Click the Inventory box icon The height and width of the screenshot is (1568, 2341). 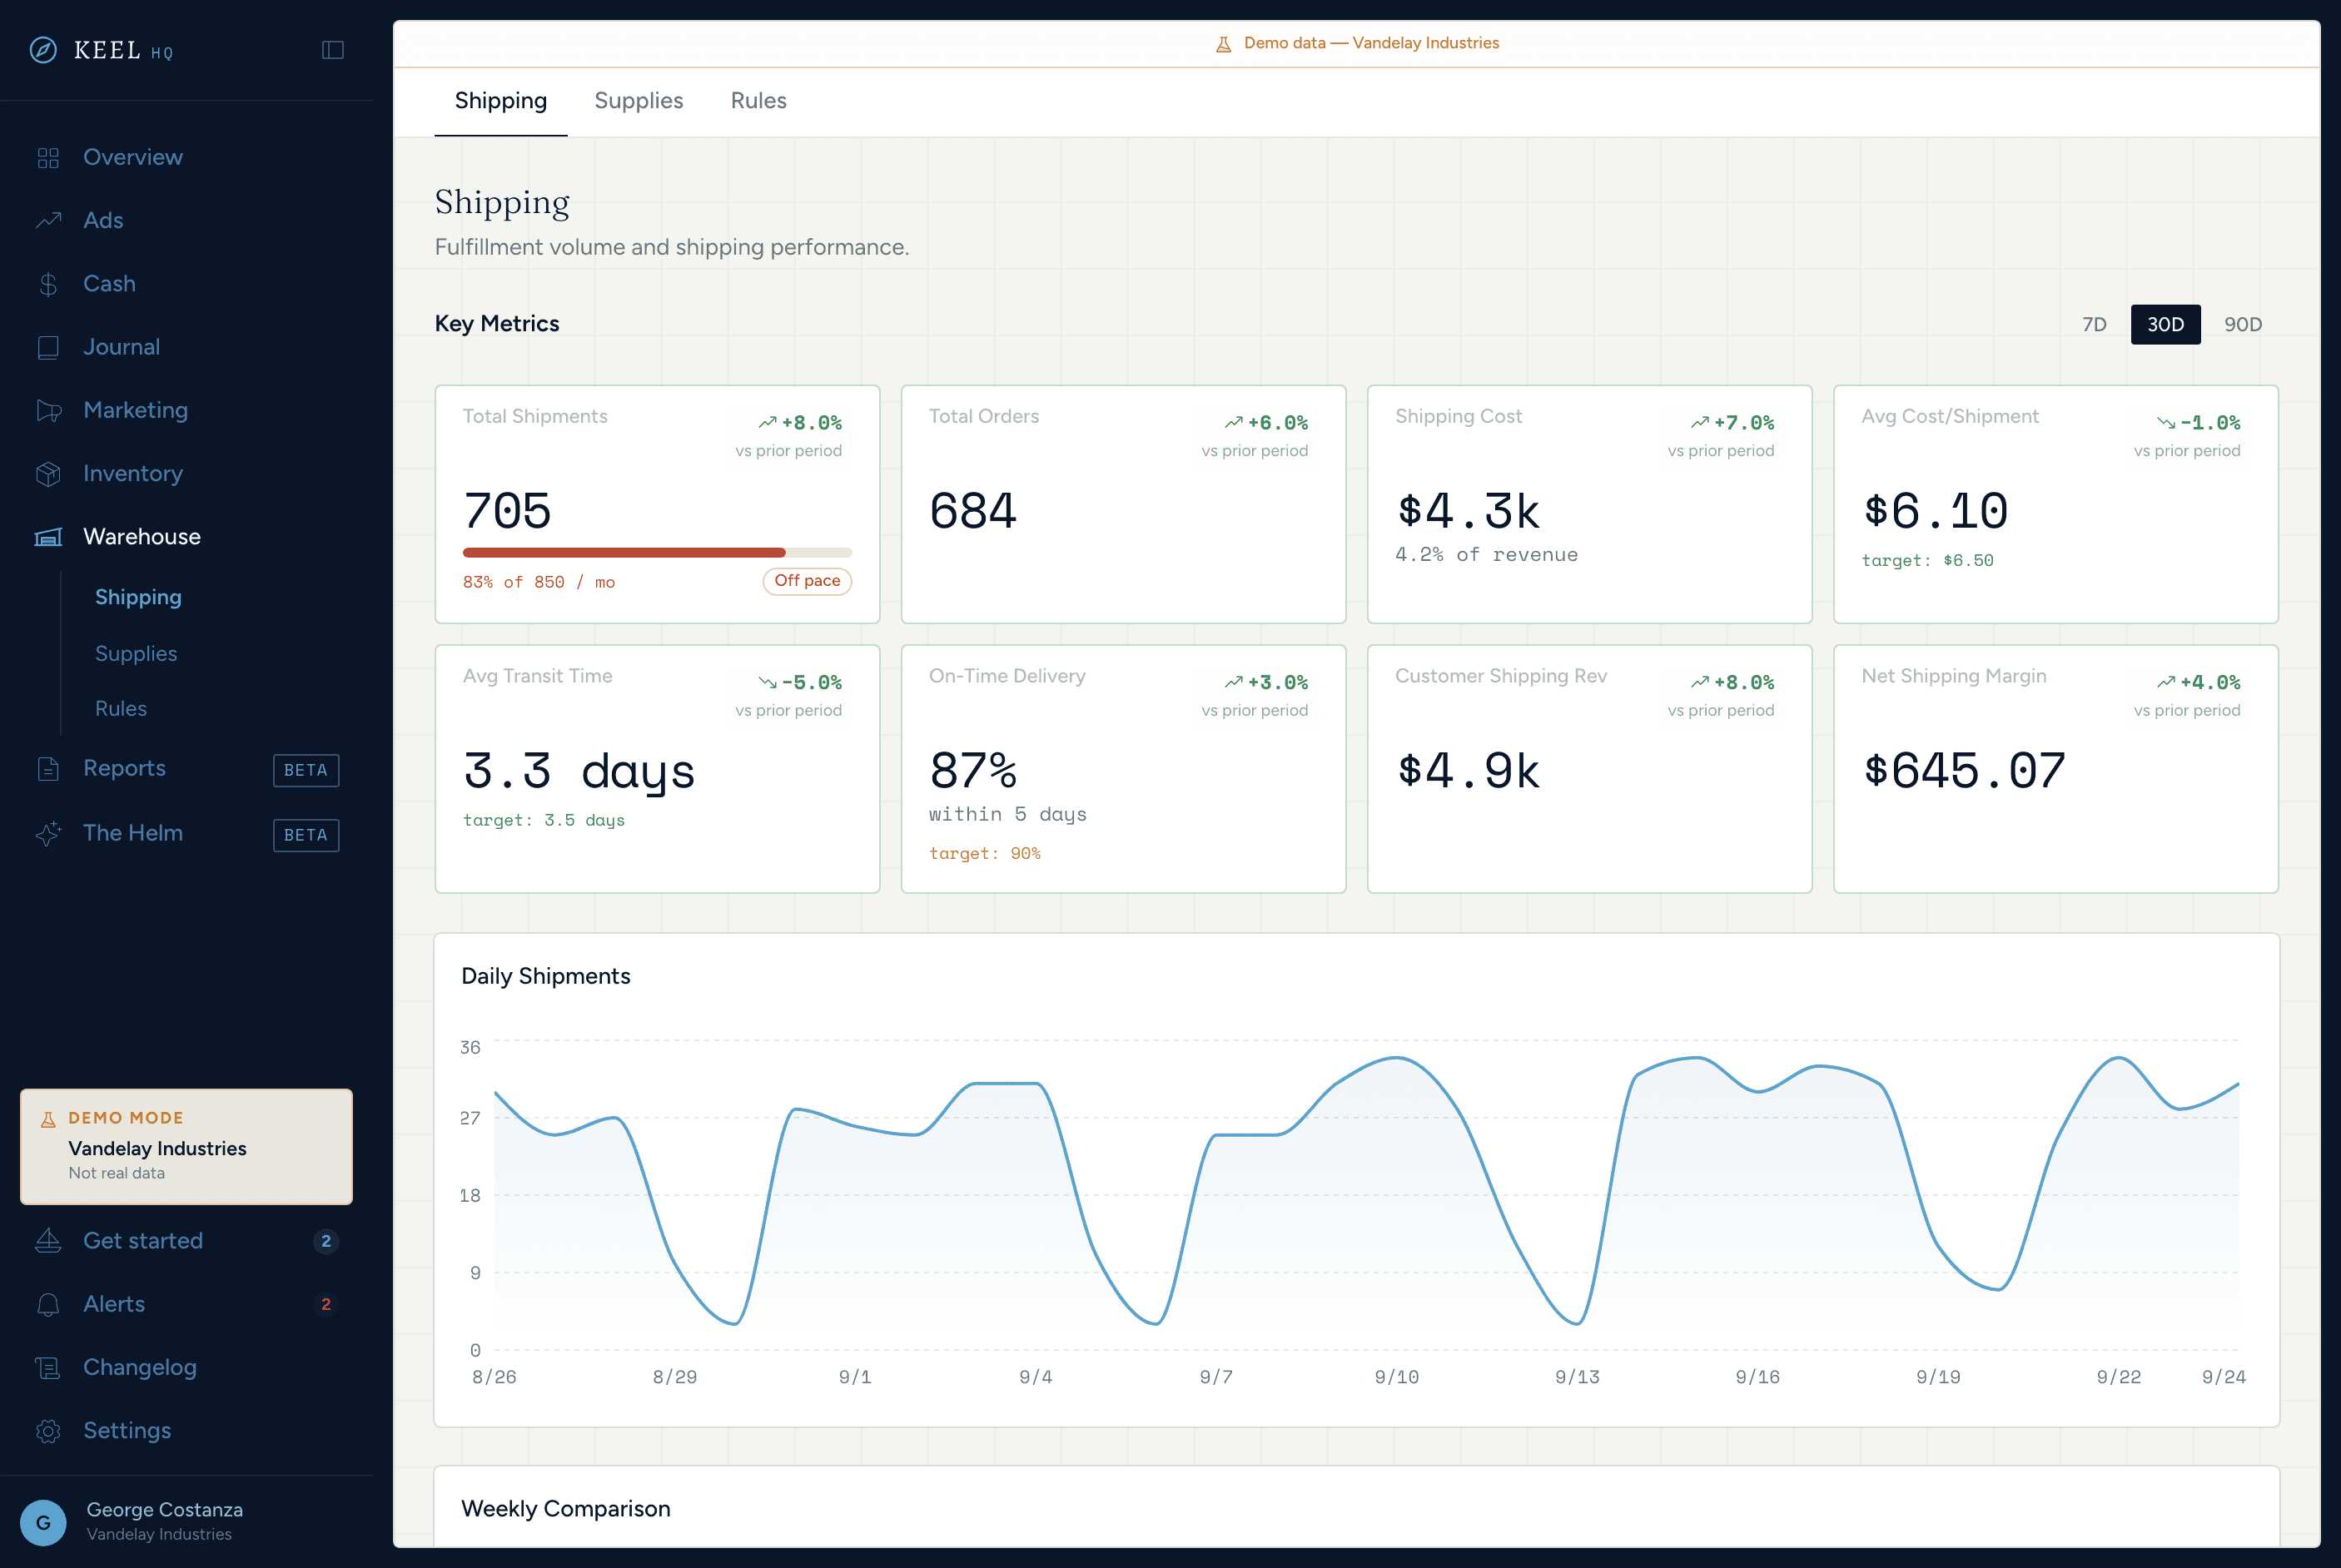click(48, 474)
